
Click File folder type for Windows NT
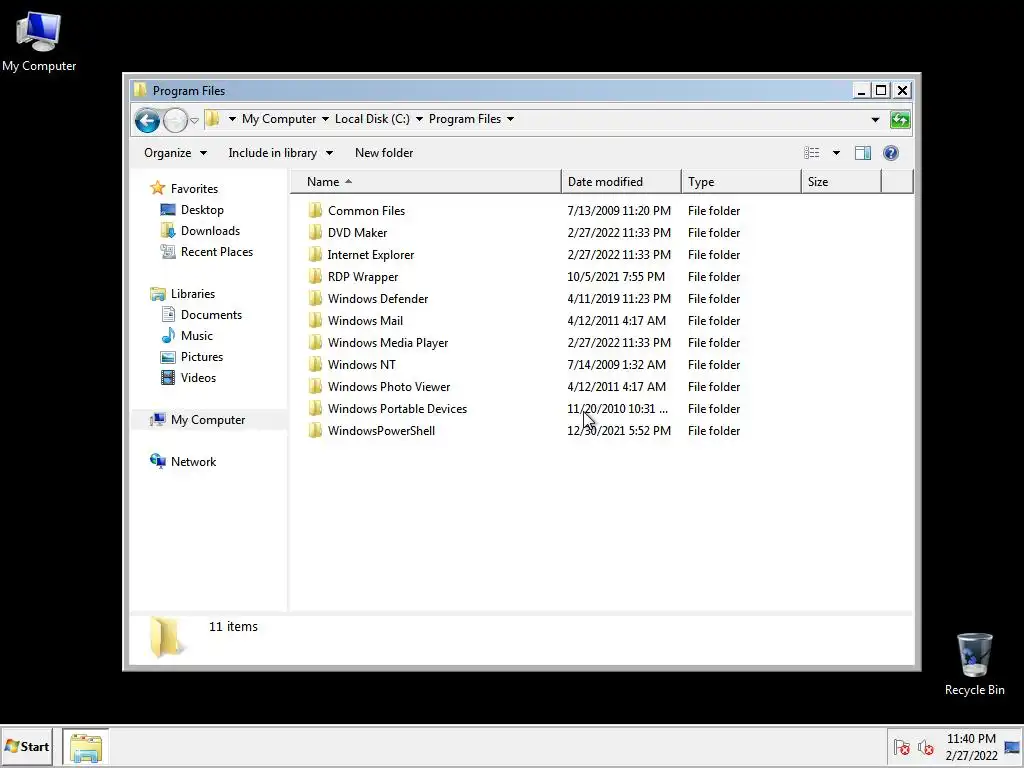[714, 364]
